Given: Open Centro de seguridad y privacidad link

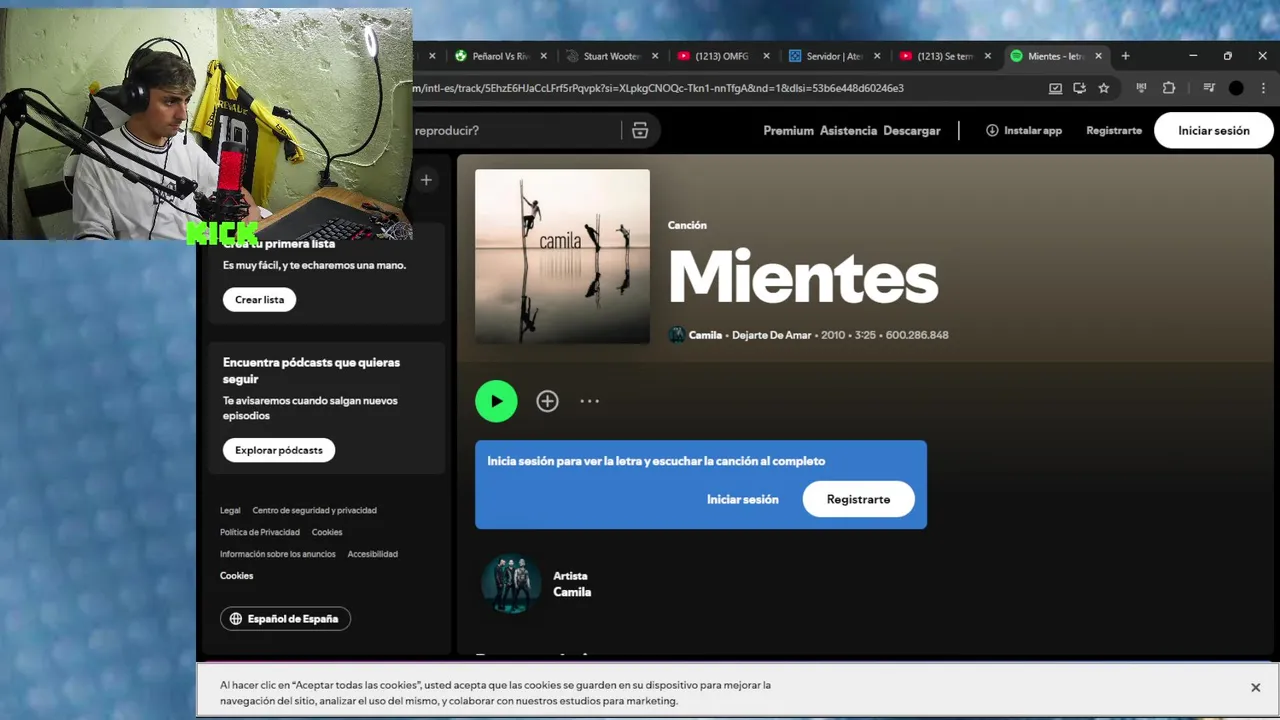Looking at the screenshot, I should point(314,510).
